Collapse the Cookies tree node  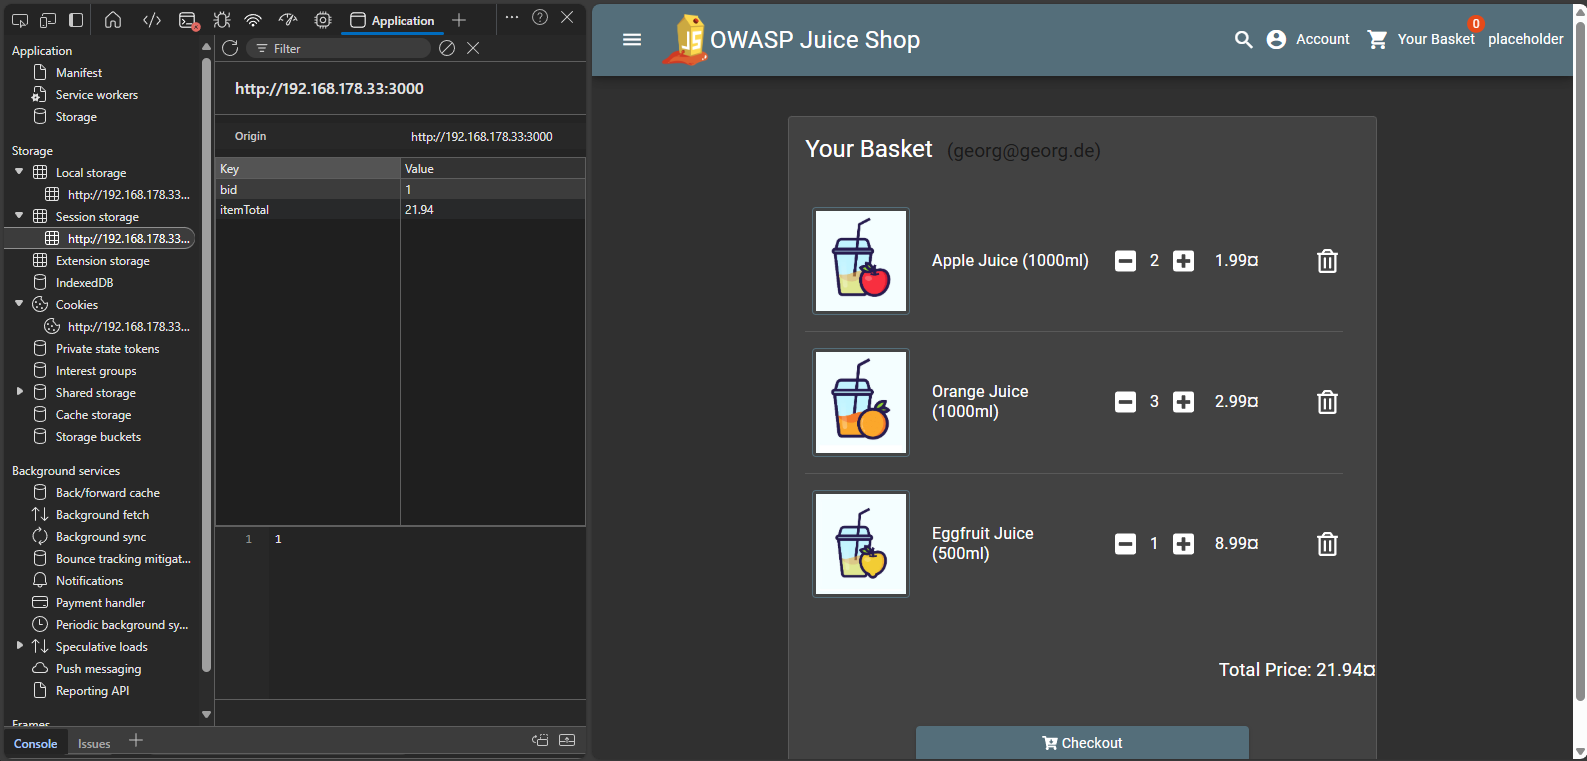pos(19,304)
